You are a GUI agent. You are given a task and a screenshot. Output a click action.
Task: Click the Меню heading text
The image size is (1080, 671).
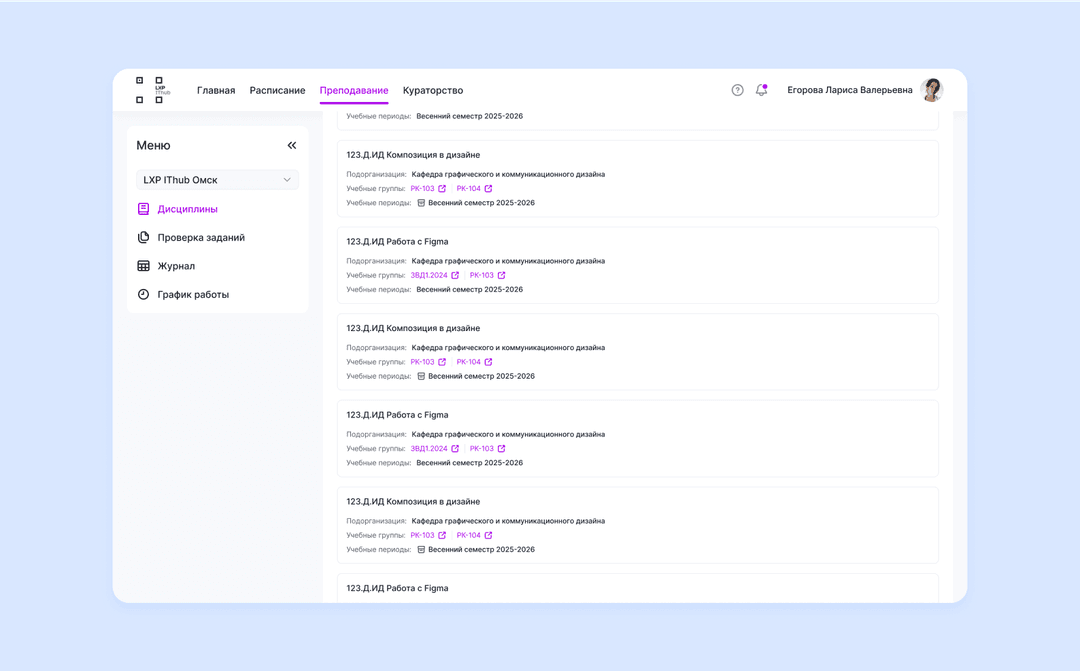(x=153, y=145)
